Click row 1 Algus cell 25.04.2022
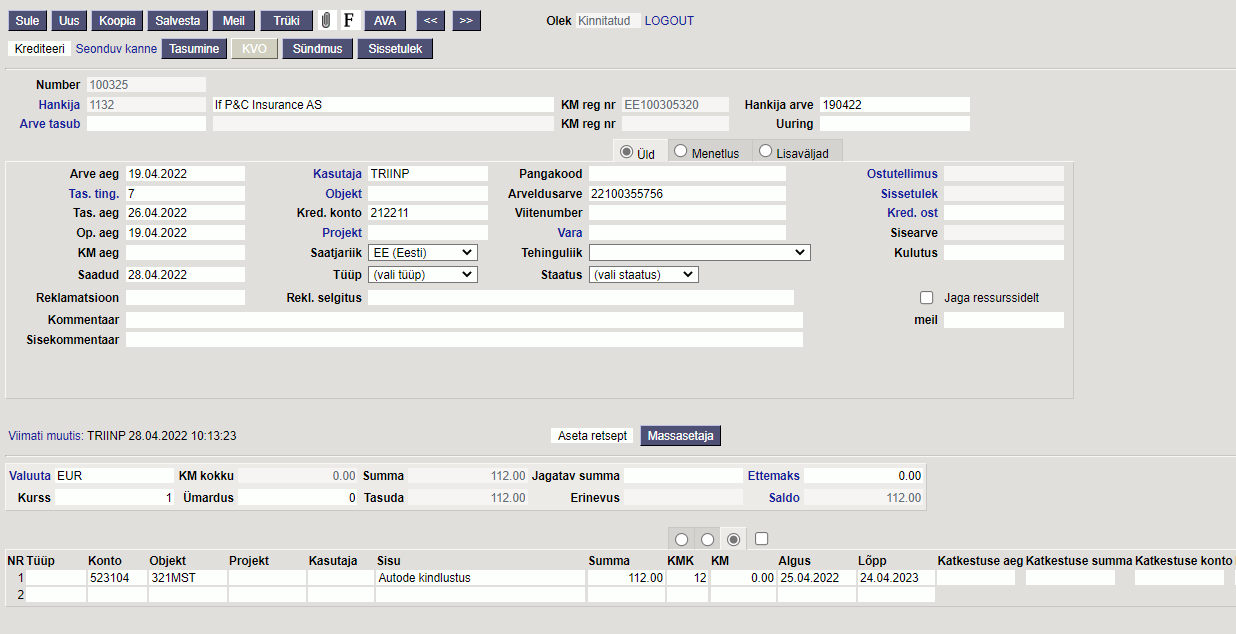This screenshot has height=634, width=1236. click(x=816, y=578)
